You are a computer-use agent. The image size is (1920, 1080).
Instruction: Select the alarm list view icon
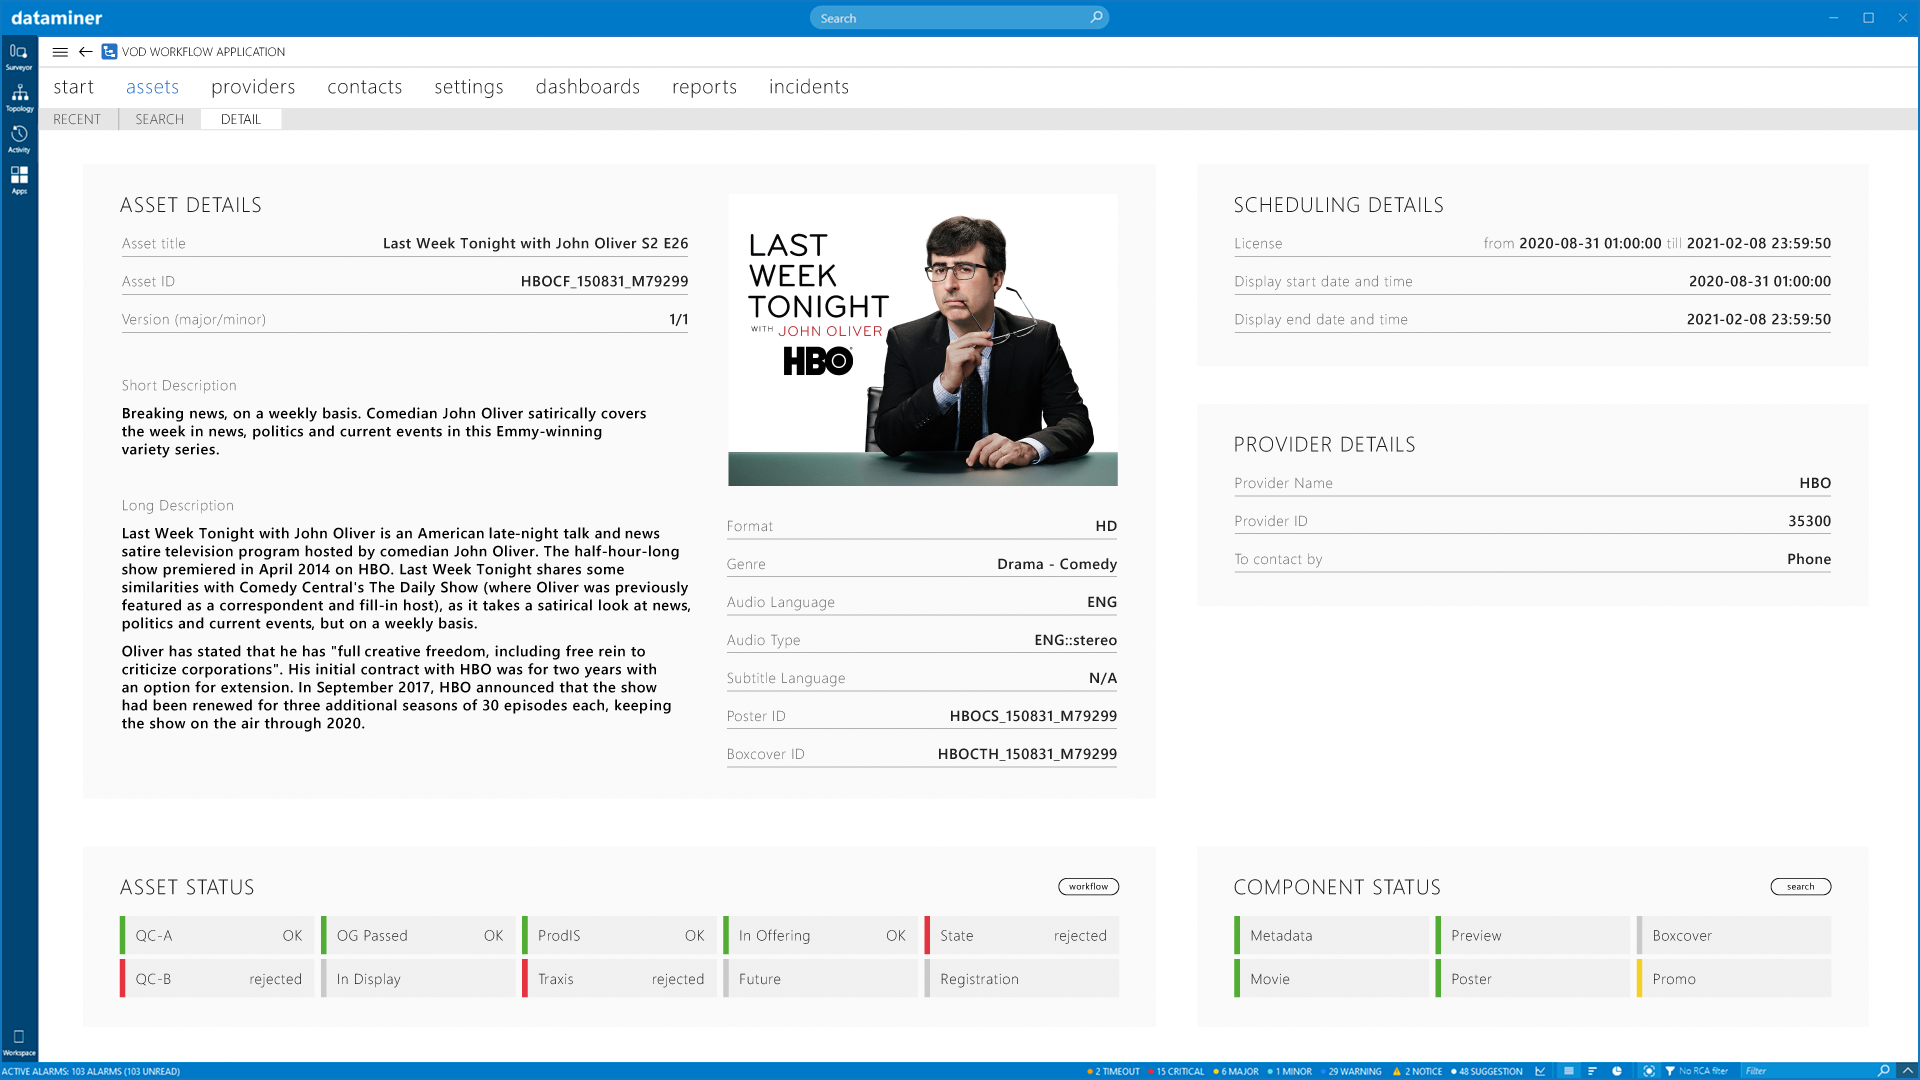coord(1568,1071)
